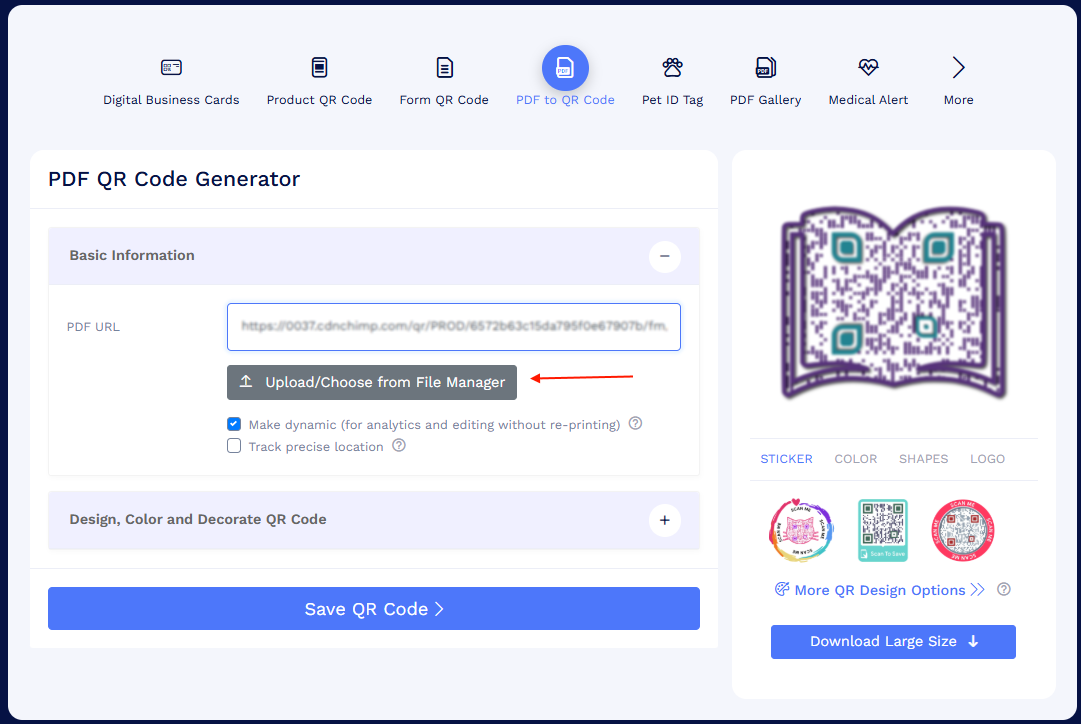
Task: Collapse Basic Information with minus button
Action: click(x=665, y=256)
